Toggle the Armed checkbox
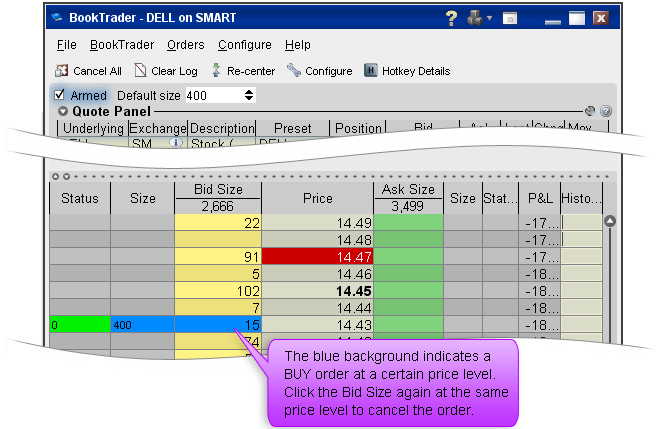Viewport: 662px width, 429px height. (60, 95)
